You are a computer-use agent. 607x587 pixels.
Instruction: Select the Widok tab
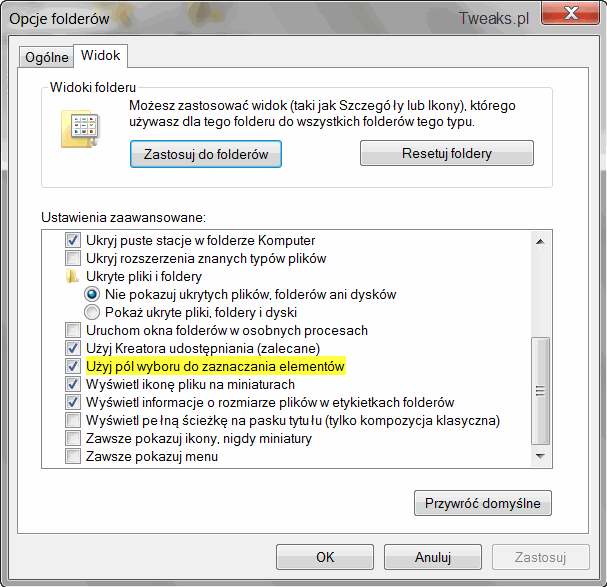100,56
